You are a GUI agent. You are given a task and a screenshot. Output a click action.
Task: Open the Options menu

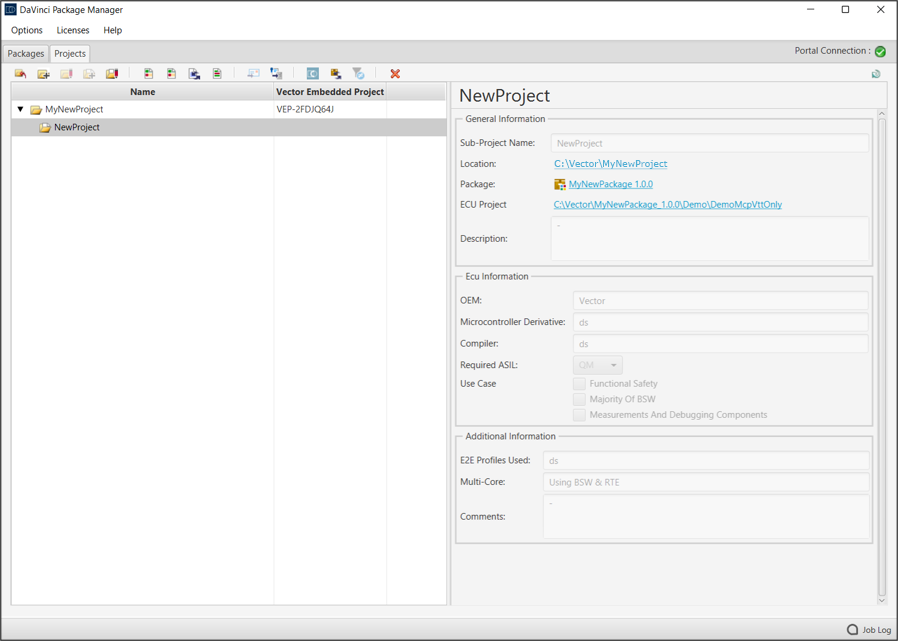[27, 30]
